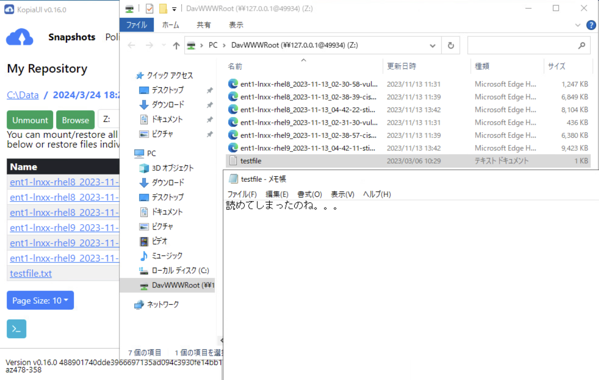Click the quick access properties checkmark icon
Image resolution: width=599 pixels, height=380 pixels.
(149, 8)
